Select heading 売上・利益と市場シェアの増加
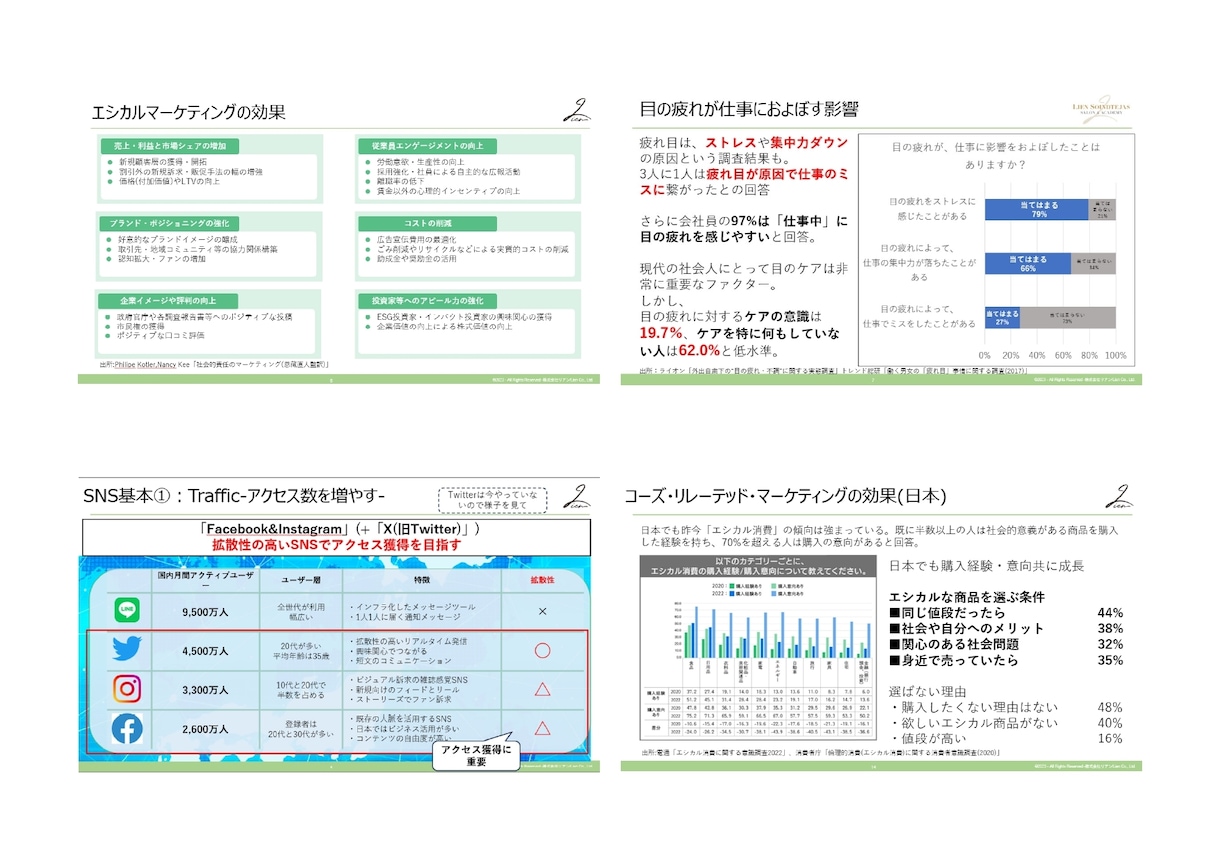The image size is (1220, 863). [169, 145]
